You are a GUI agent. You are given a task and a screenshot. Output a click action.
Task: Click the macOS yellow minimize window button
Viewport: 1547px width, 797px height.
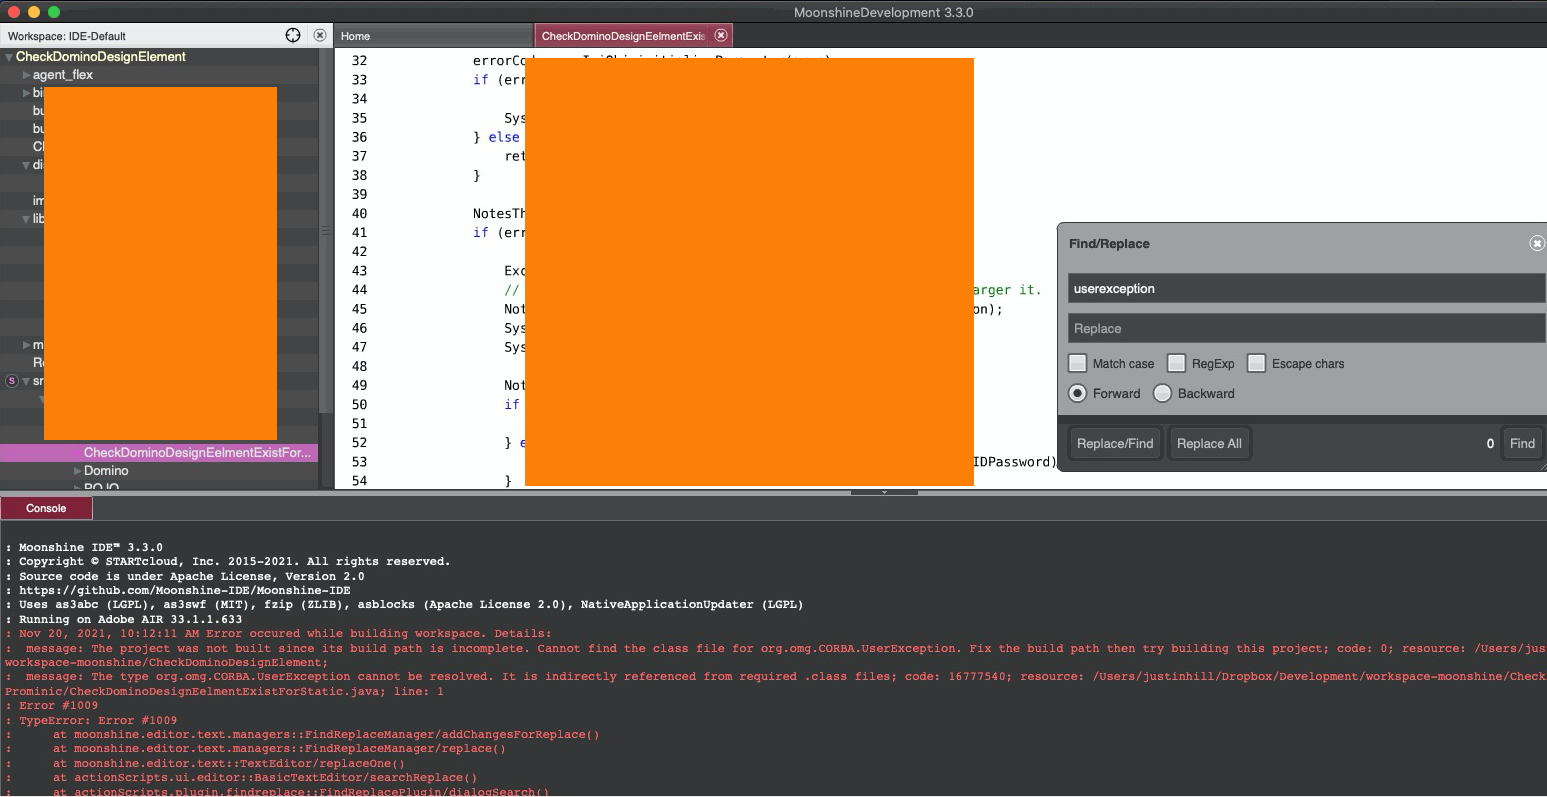pos(34,12)
